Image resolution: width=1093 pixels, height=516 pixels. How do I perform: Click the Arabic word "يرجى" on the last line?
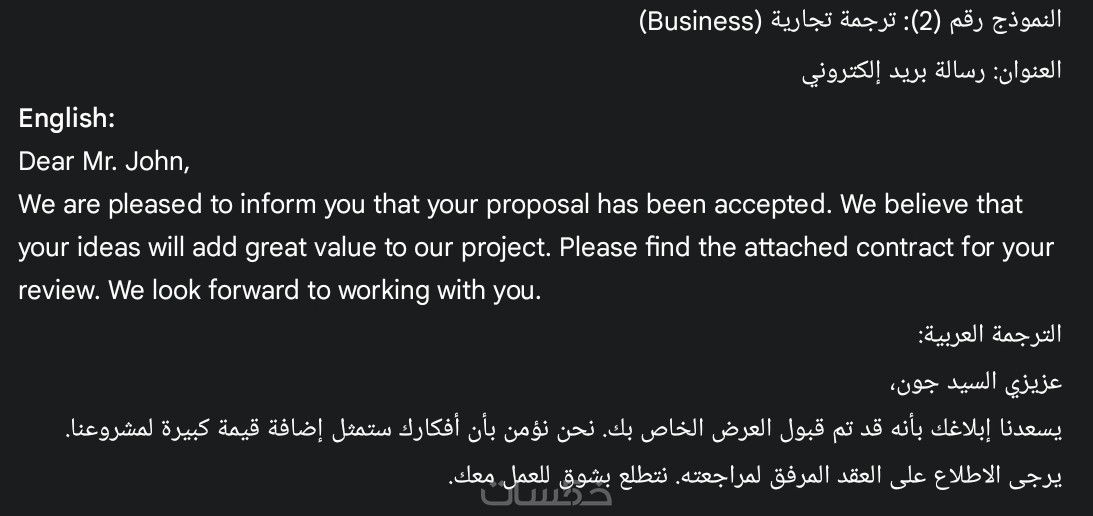click(1038, 476)
